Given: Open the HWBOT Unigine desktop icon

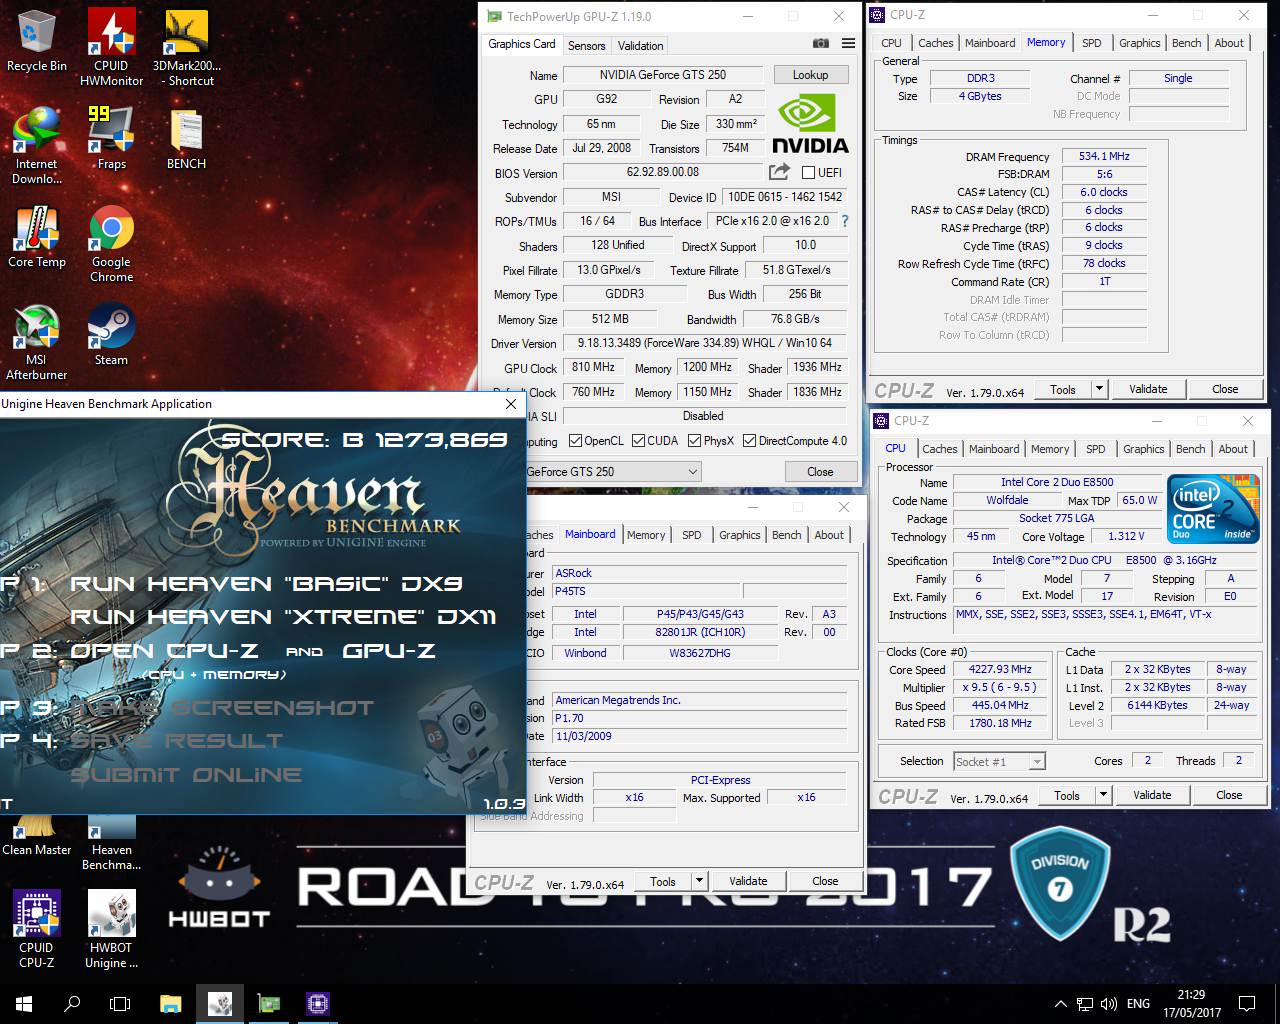Looking at the screenshot, I should [x=112, y=930].
